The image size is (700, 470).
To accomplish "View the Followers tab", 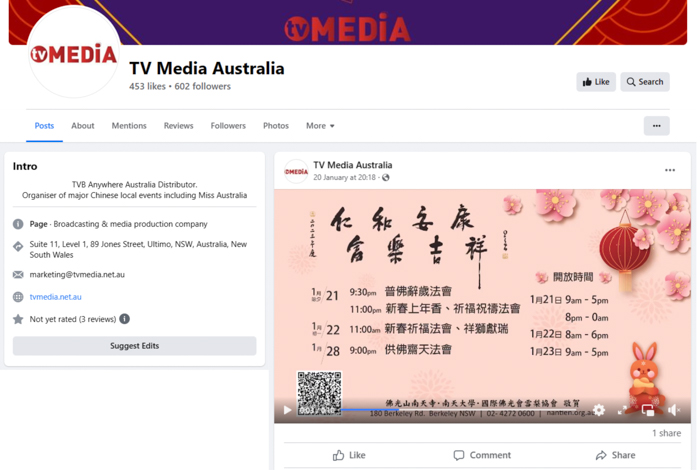I will tap(228, 126).
